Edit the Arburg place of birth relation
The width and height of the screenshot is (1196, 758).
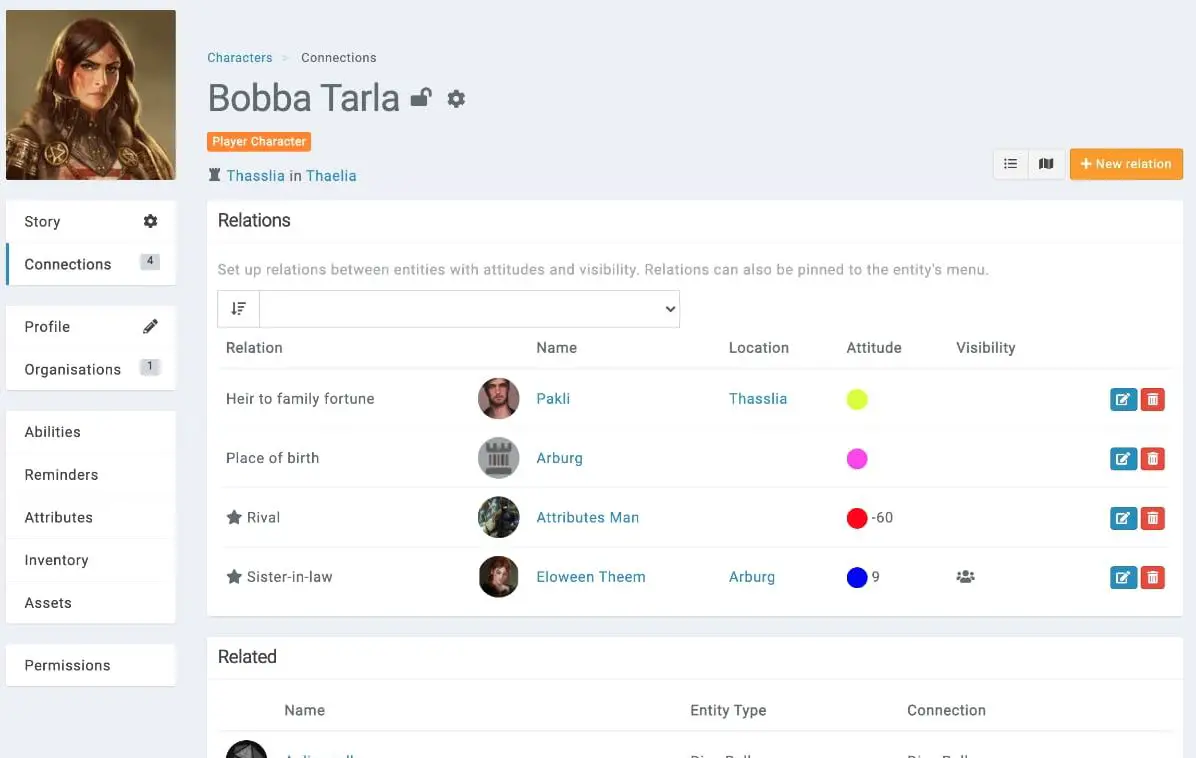pos(1124,458)
